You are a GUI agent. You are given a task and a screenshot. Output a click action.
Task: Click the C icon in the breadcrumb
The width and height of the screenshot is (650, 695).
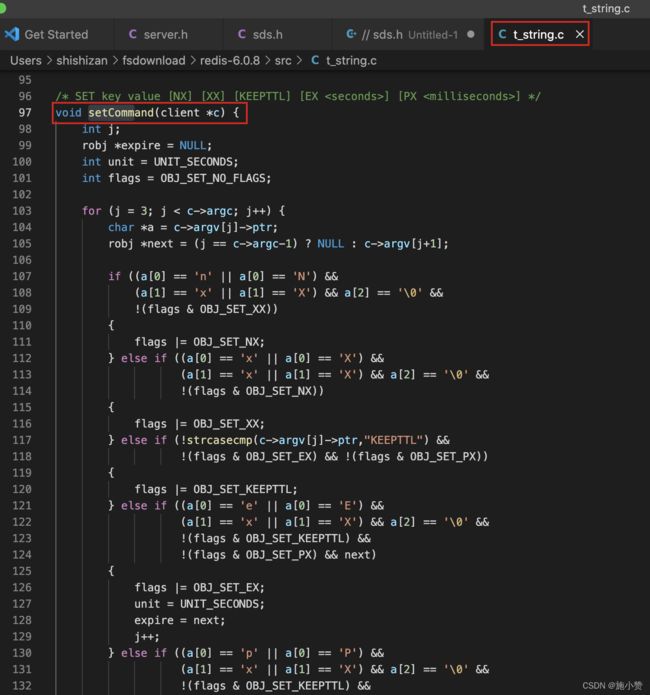(x=315, y=60)
